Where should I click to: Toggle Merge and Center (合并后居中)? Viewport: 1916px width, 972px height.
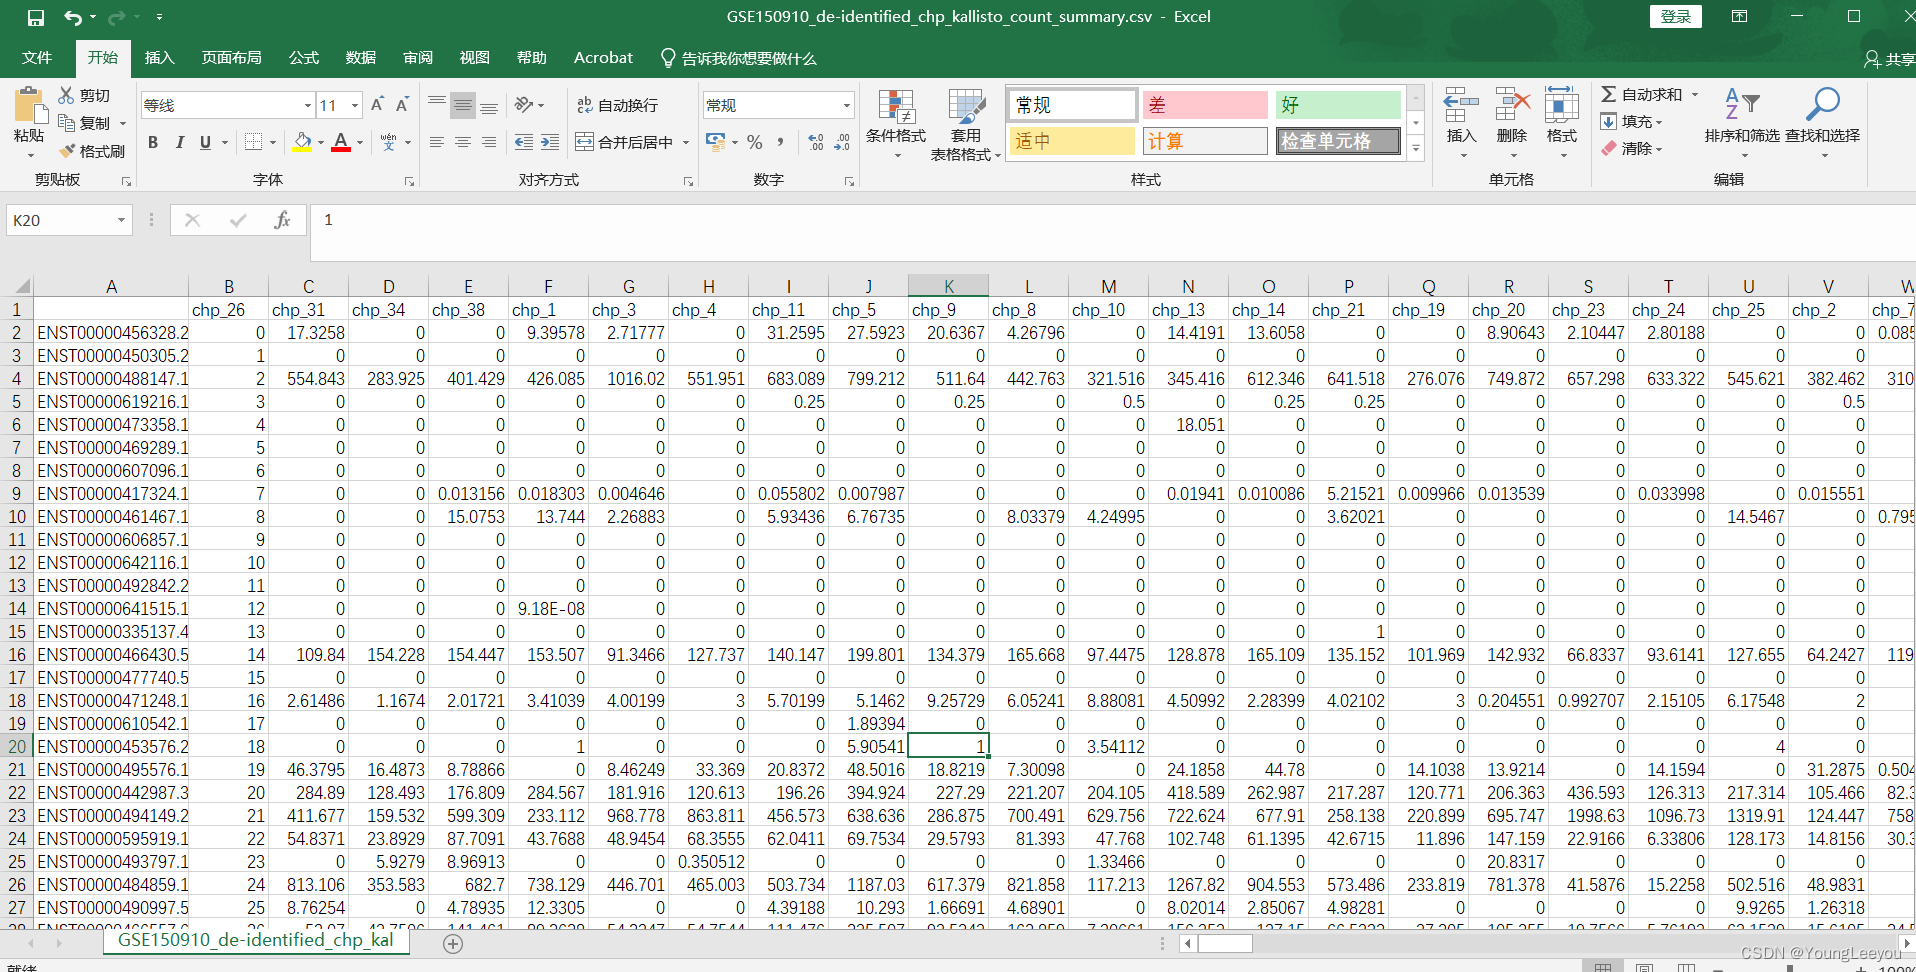tap(625, 142)
